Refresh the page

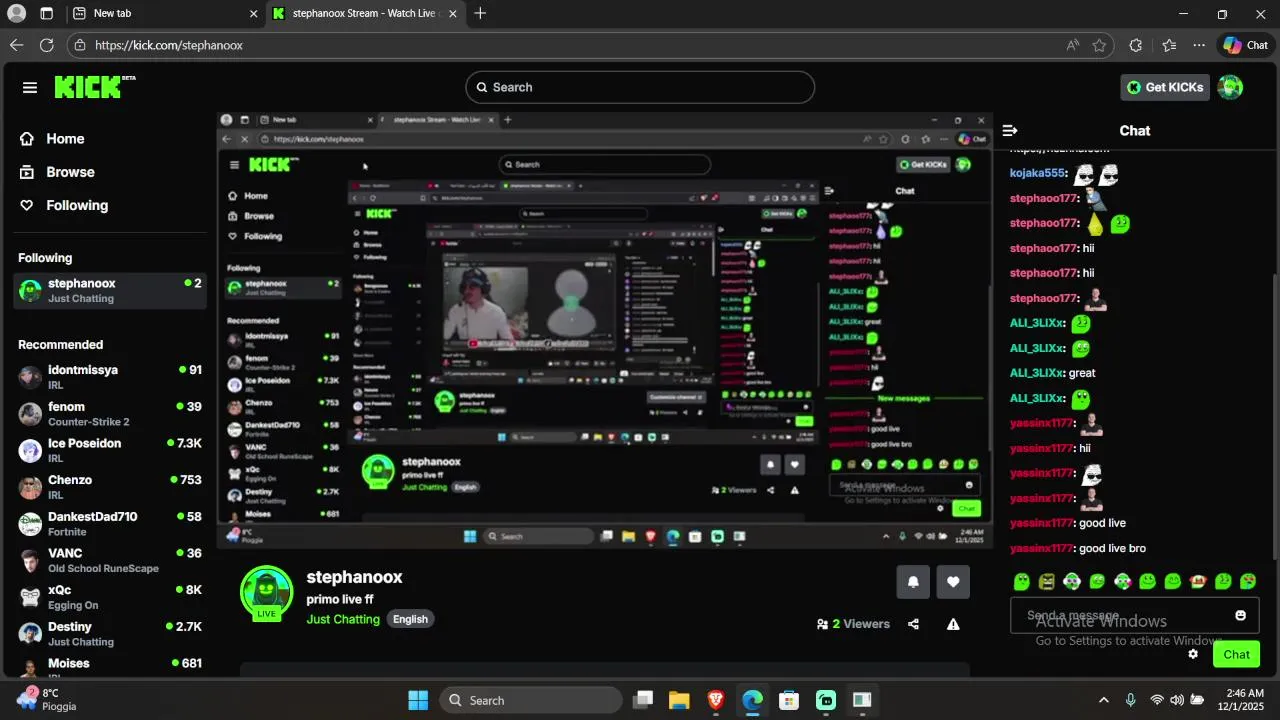(46, 45)
